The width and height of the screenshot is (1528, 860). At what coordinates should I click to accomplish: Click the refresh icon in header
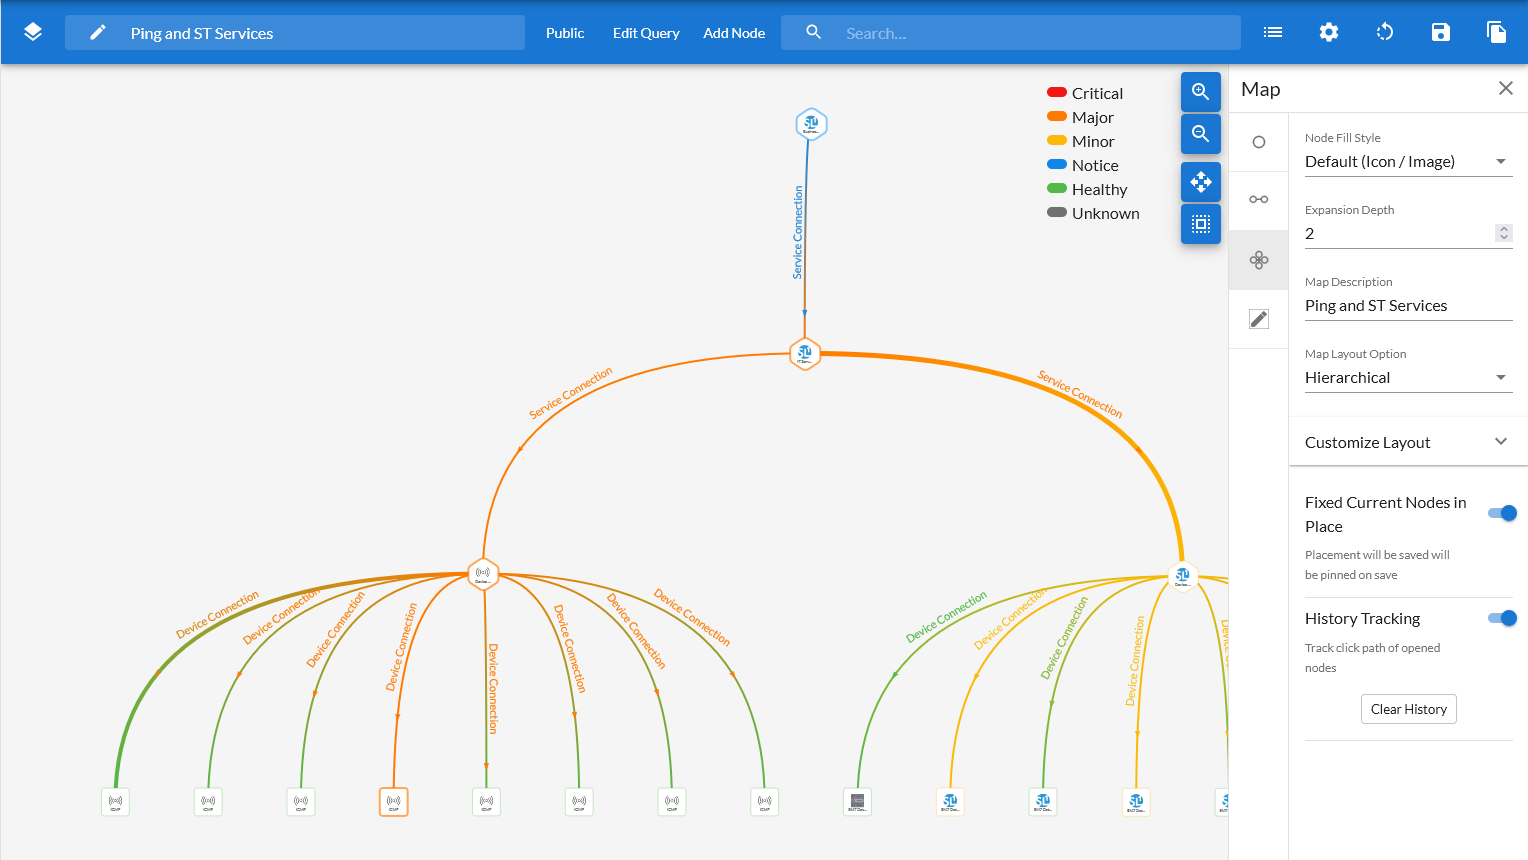coord(1384,32)
